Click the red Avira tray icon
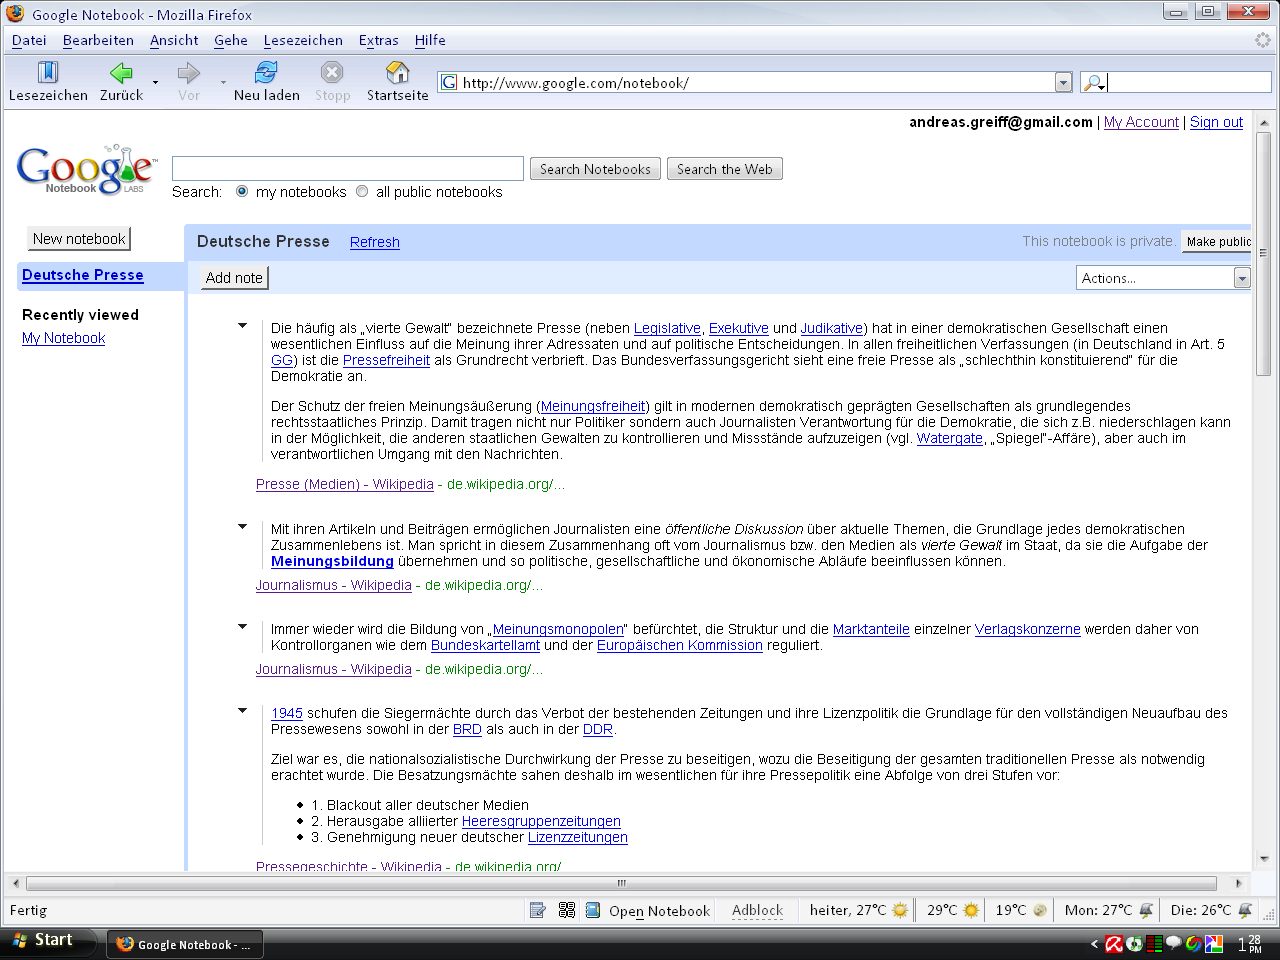Image resolution: width=1280 pixels, height=960 pixels. [x=1114, y=943]
